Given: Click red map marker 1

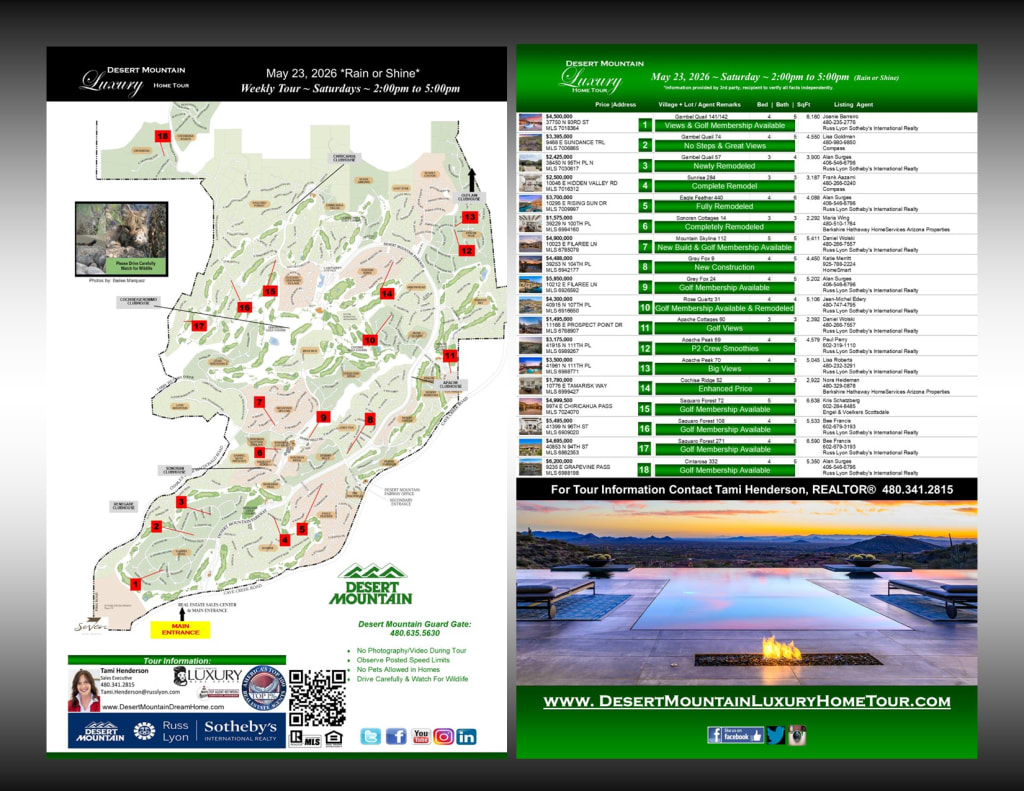Looking at the screenshot, I should (x=135, y=584).
